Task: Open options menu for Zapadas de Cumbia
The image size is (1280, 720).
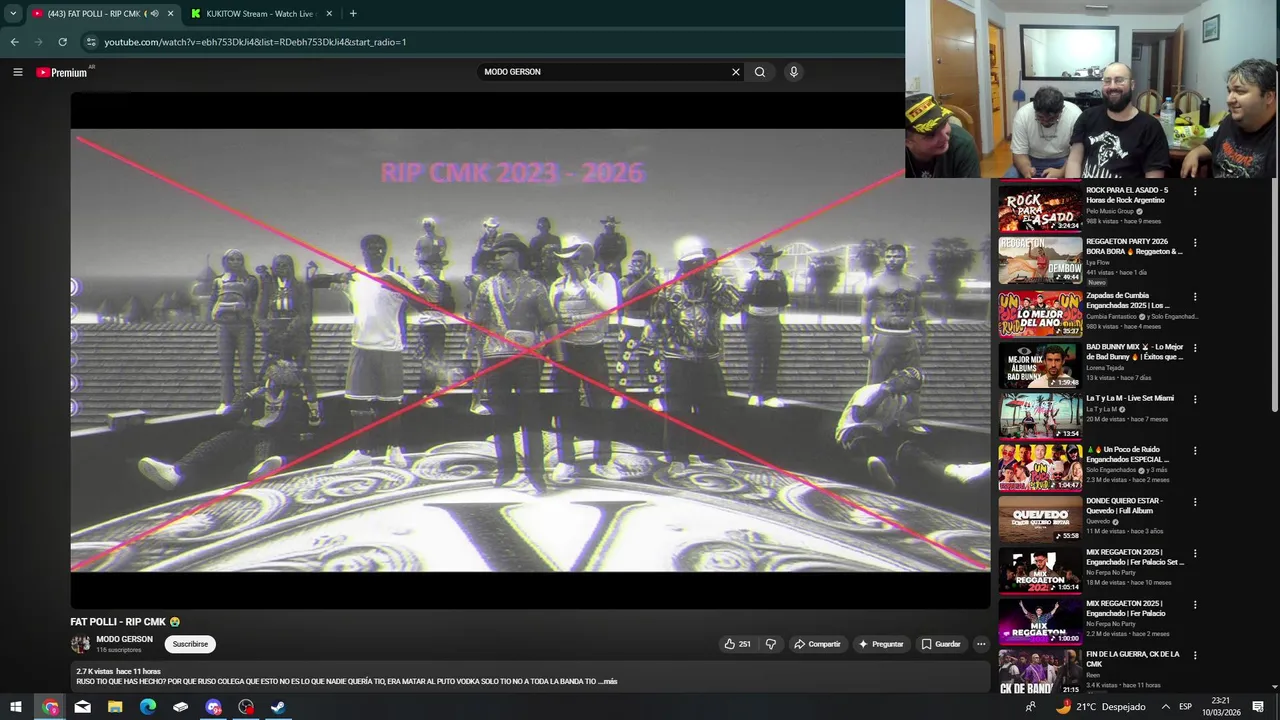Action: (1194, 297)
